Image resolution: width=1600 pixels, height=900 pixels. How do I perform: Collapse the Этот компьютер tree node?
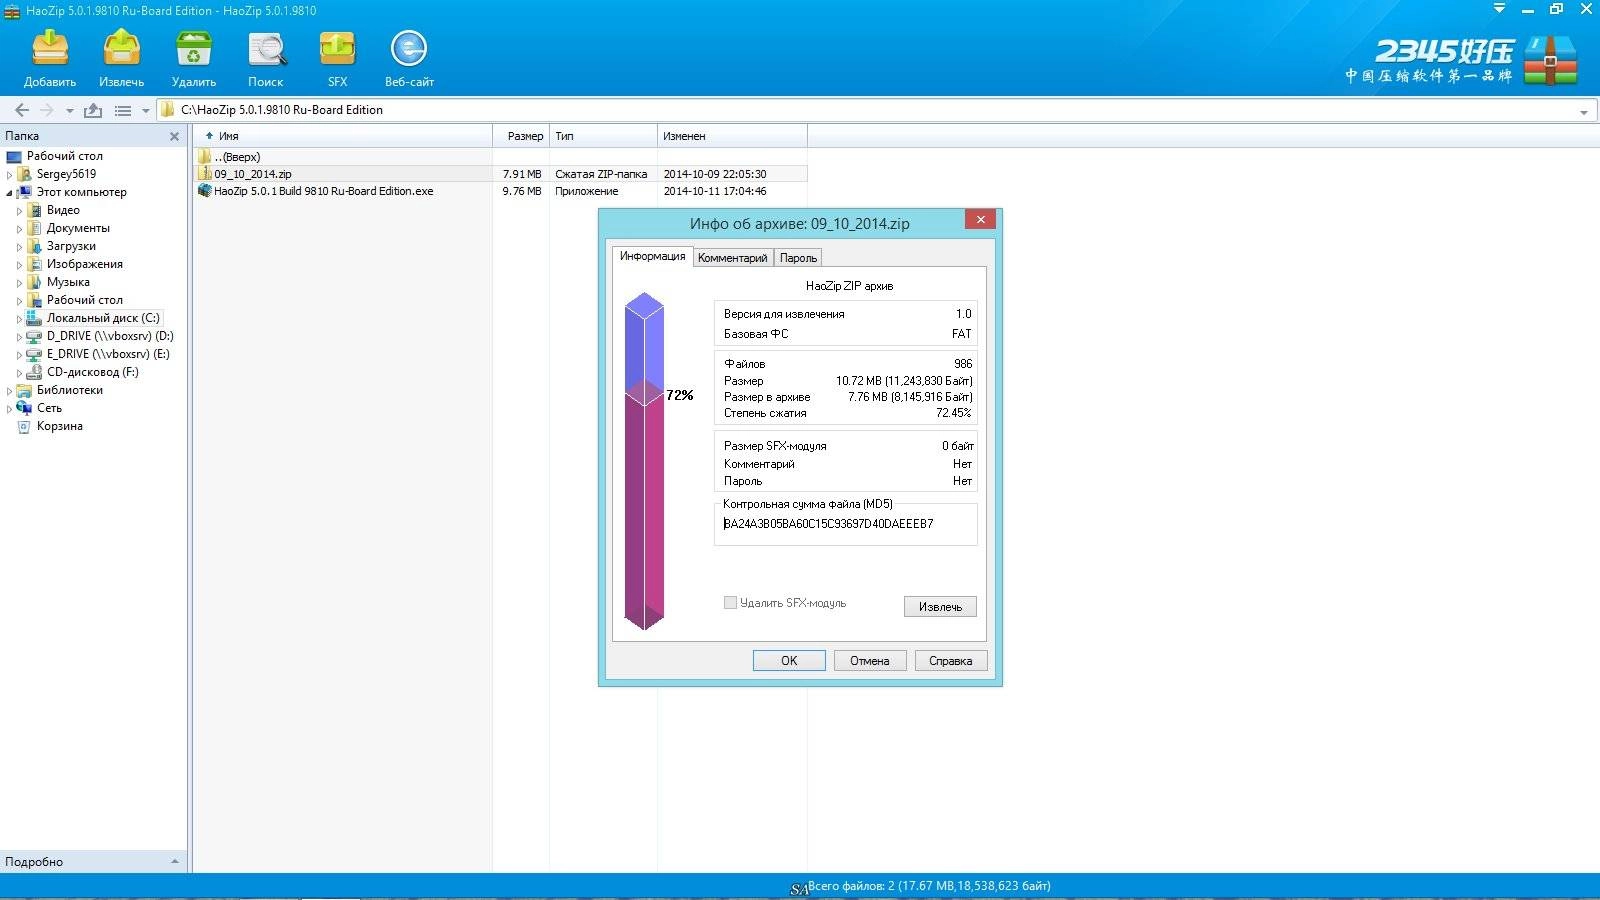click(x=10, y=193)
